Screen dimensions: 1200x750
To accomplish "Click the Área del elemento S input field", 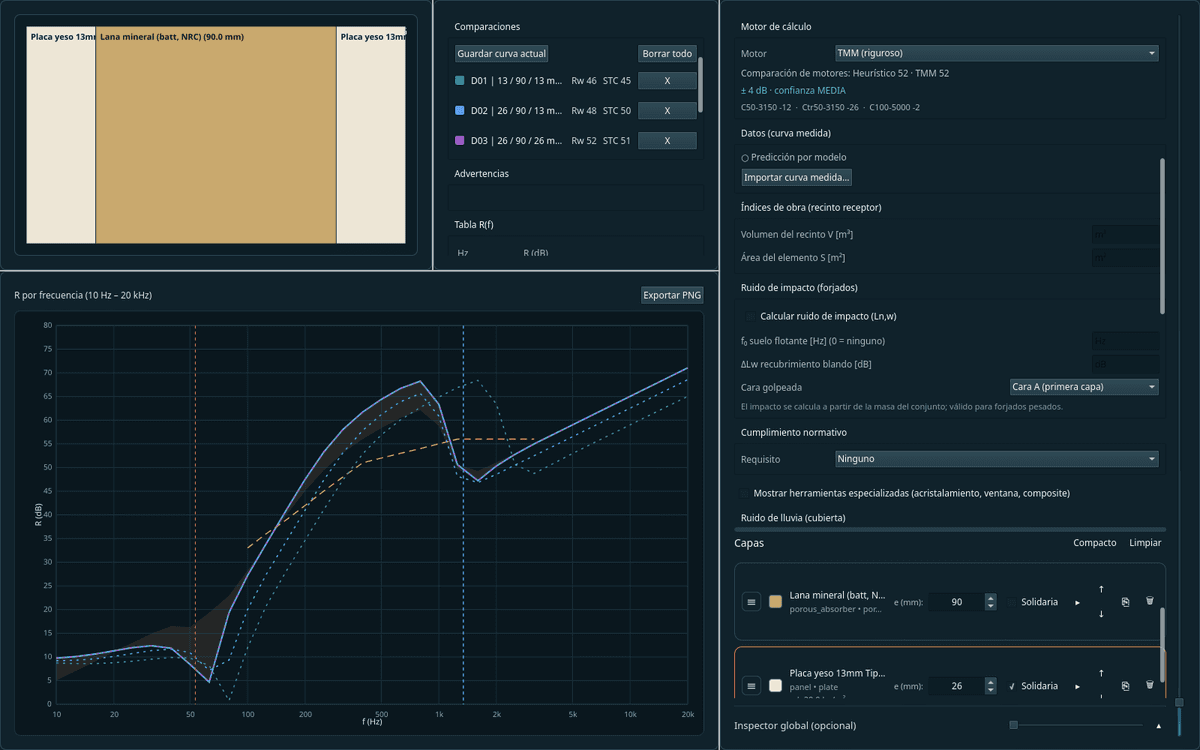I will pos(1125,259).
